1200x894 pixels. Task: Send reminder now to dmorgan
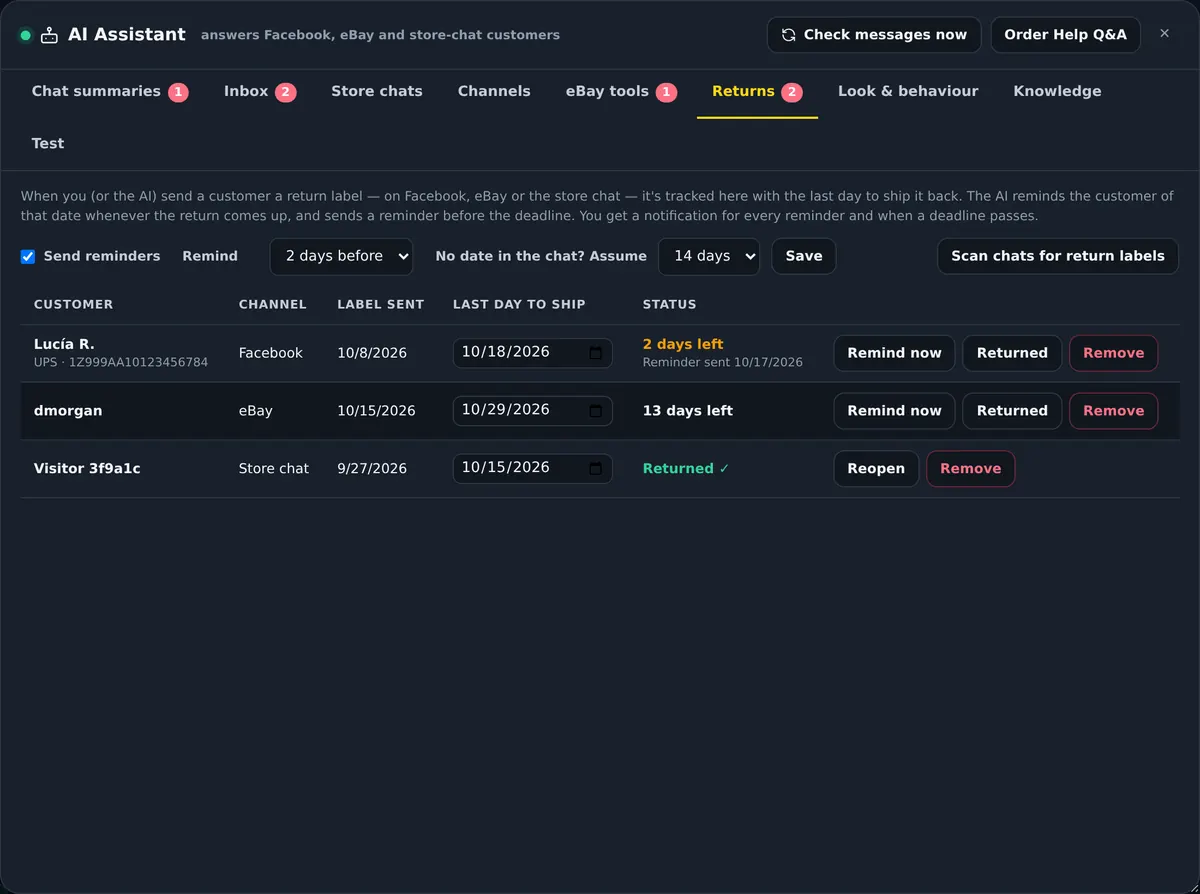894,411
